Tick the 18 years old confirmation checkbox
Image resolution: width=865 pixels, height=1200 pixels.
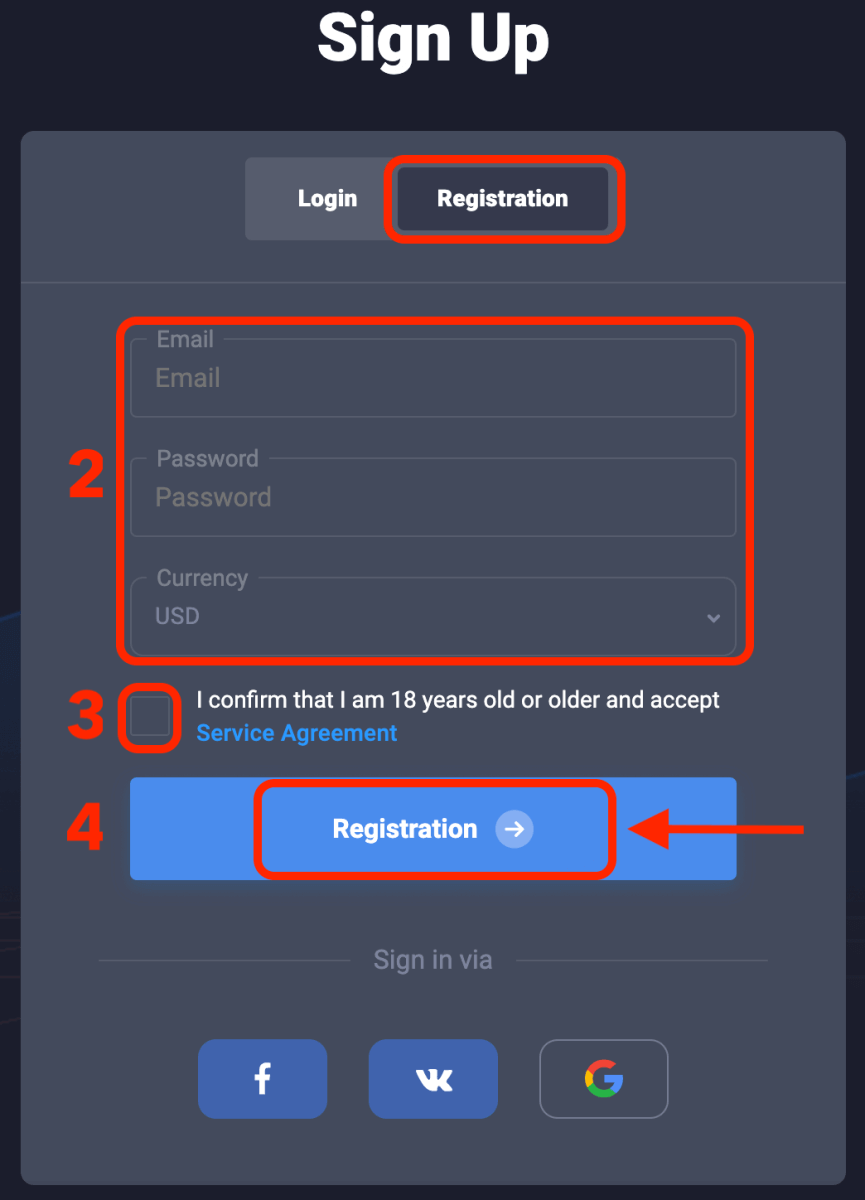click(x=150, y=716)
